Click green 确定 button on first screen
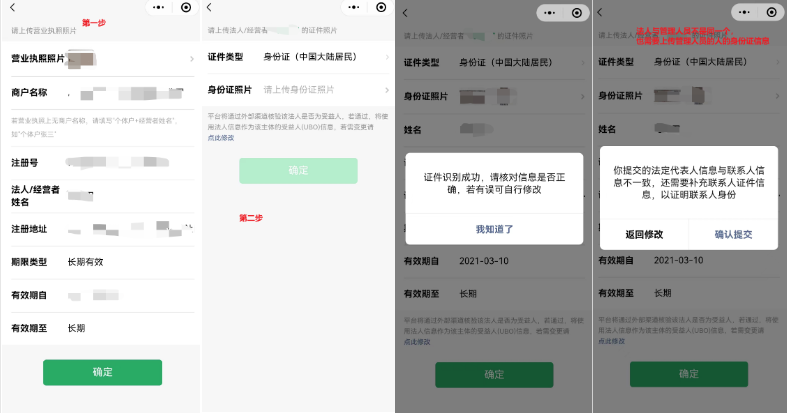The height and width of the screenshot is (413, 787). point(102,372)
